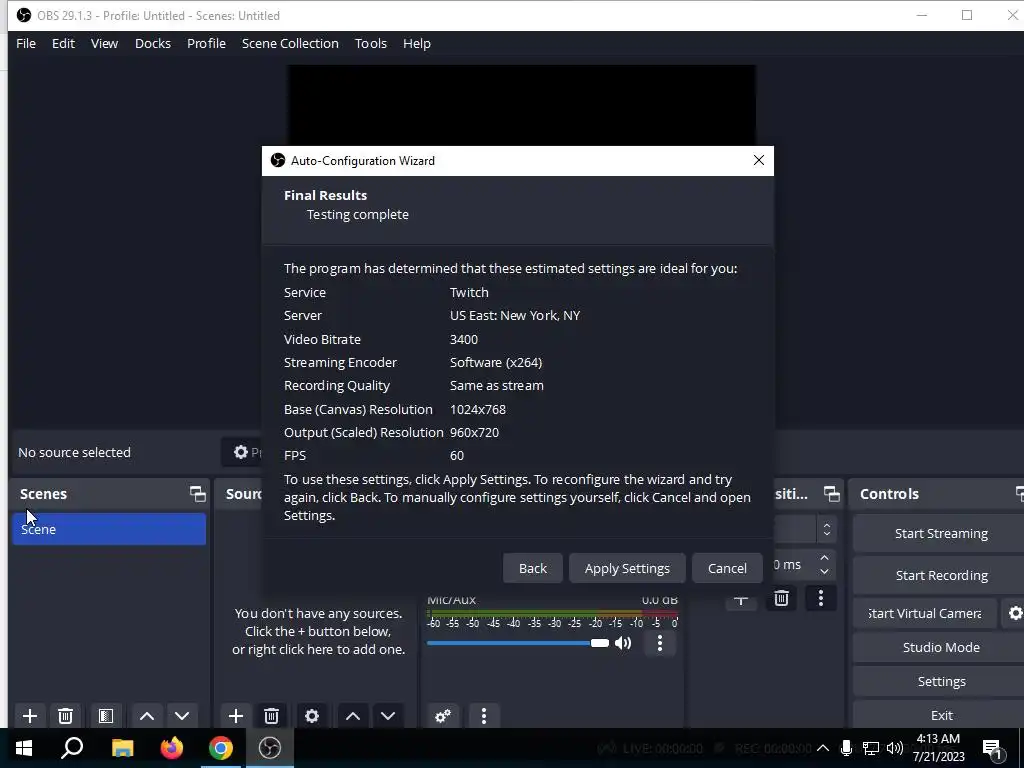Open Windows Start menu
1024x768 pixels.
24,748
